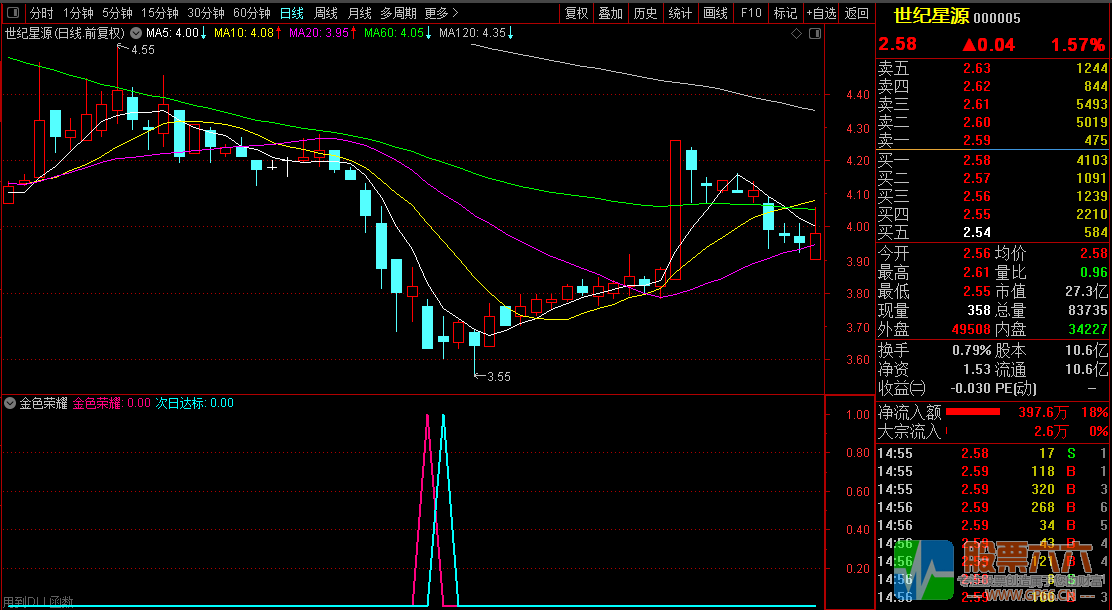Expand the 更多 periods menu
This screenshot has width=1112, height=610.
pyautogui.click(x=441, y=13)
